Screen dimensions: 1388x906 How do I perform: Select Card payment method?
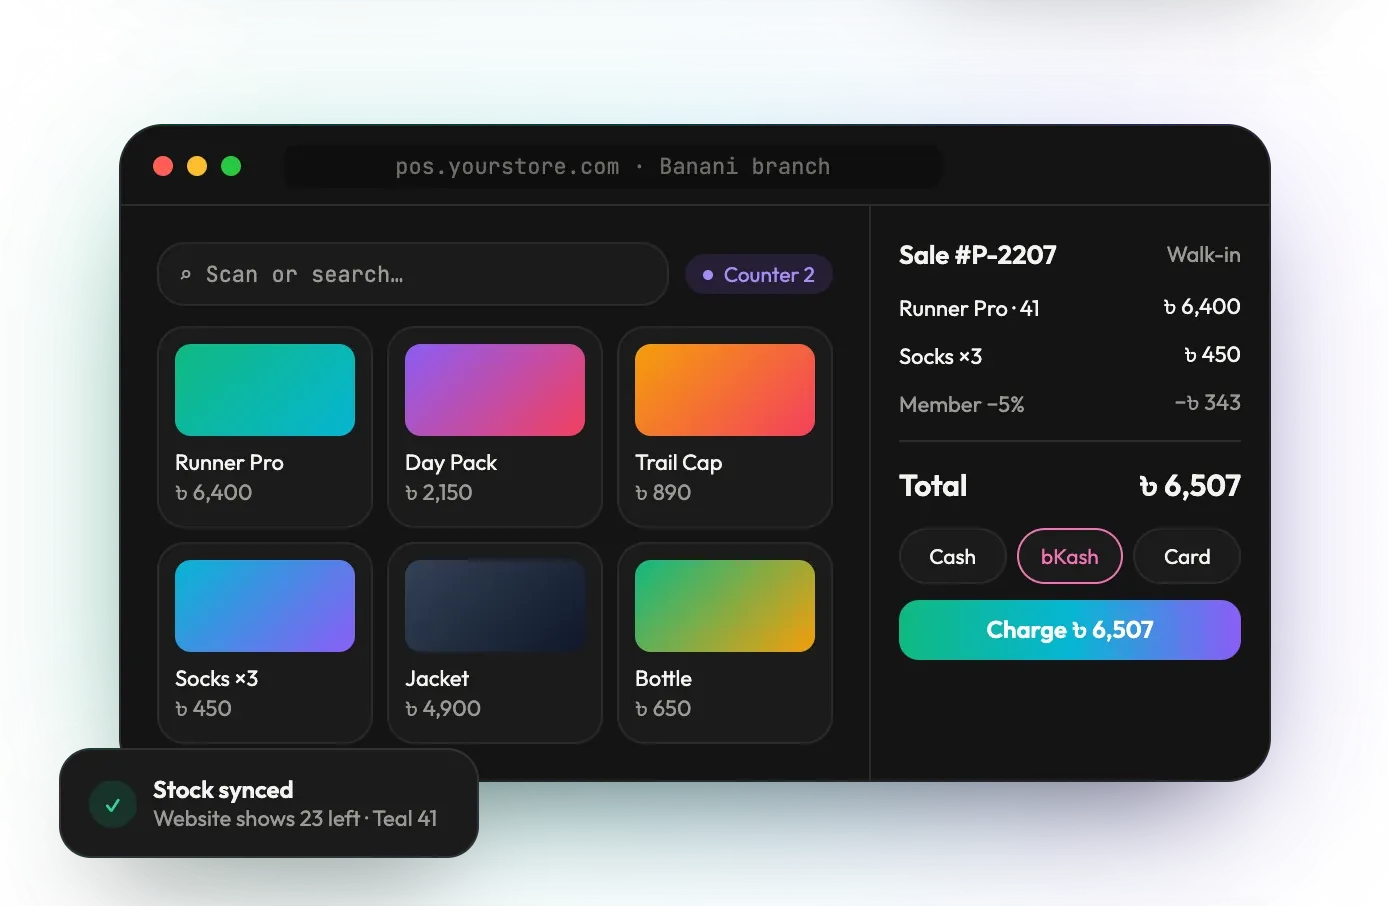(x=1187, y=556)
